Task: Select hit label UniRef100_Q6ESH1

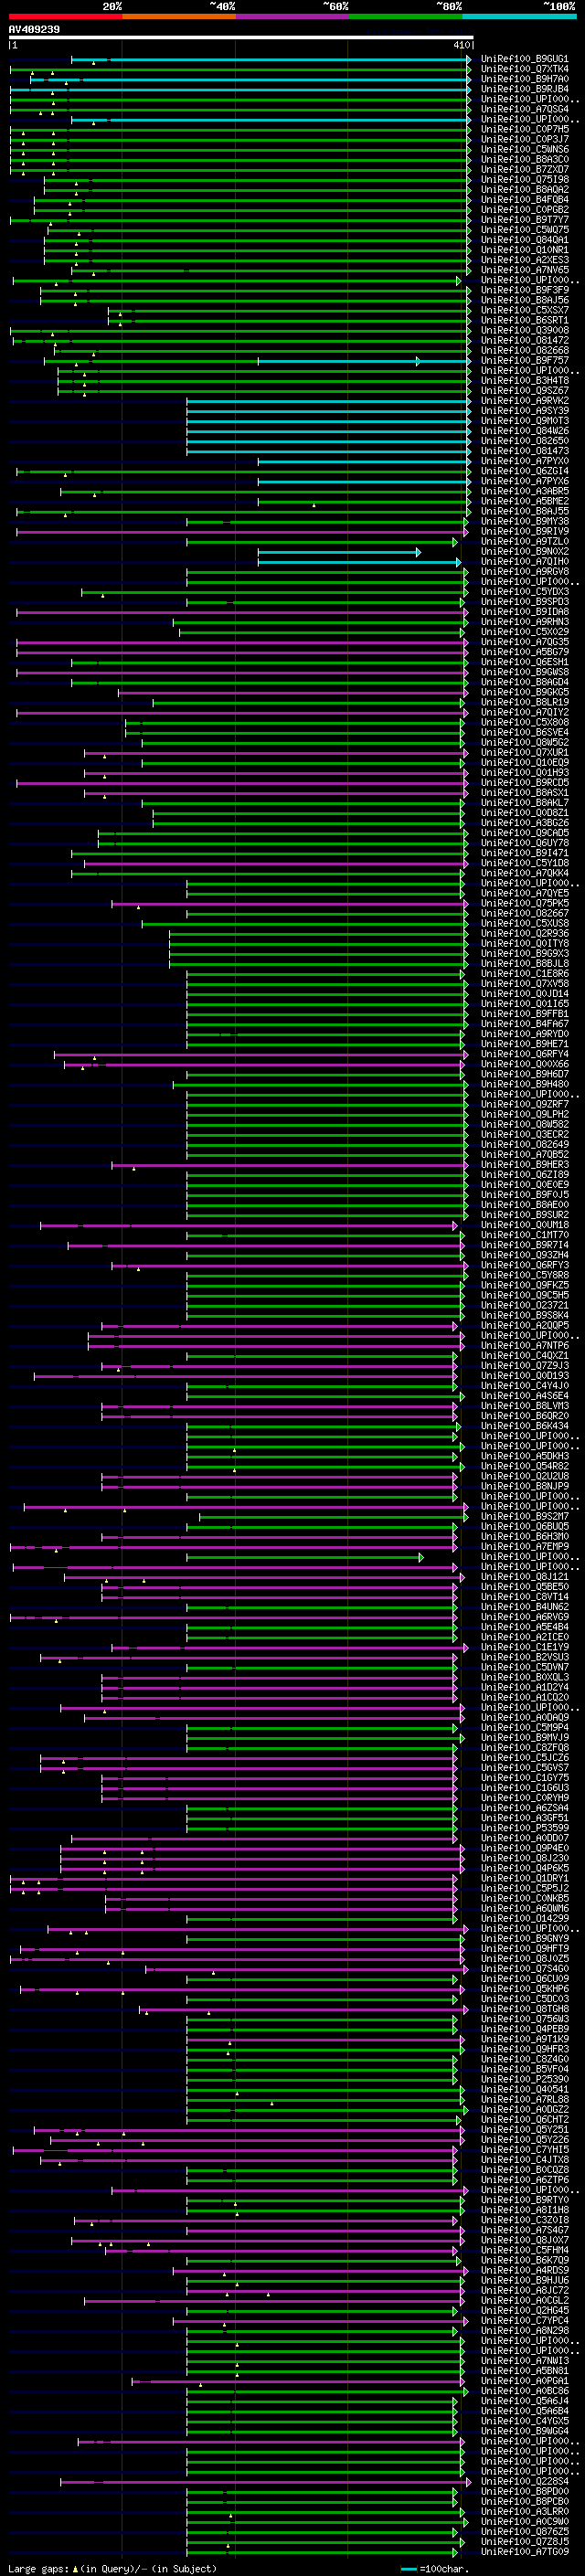Action: [x=524, y=662]
